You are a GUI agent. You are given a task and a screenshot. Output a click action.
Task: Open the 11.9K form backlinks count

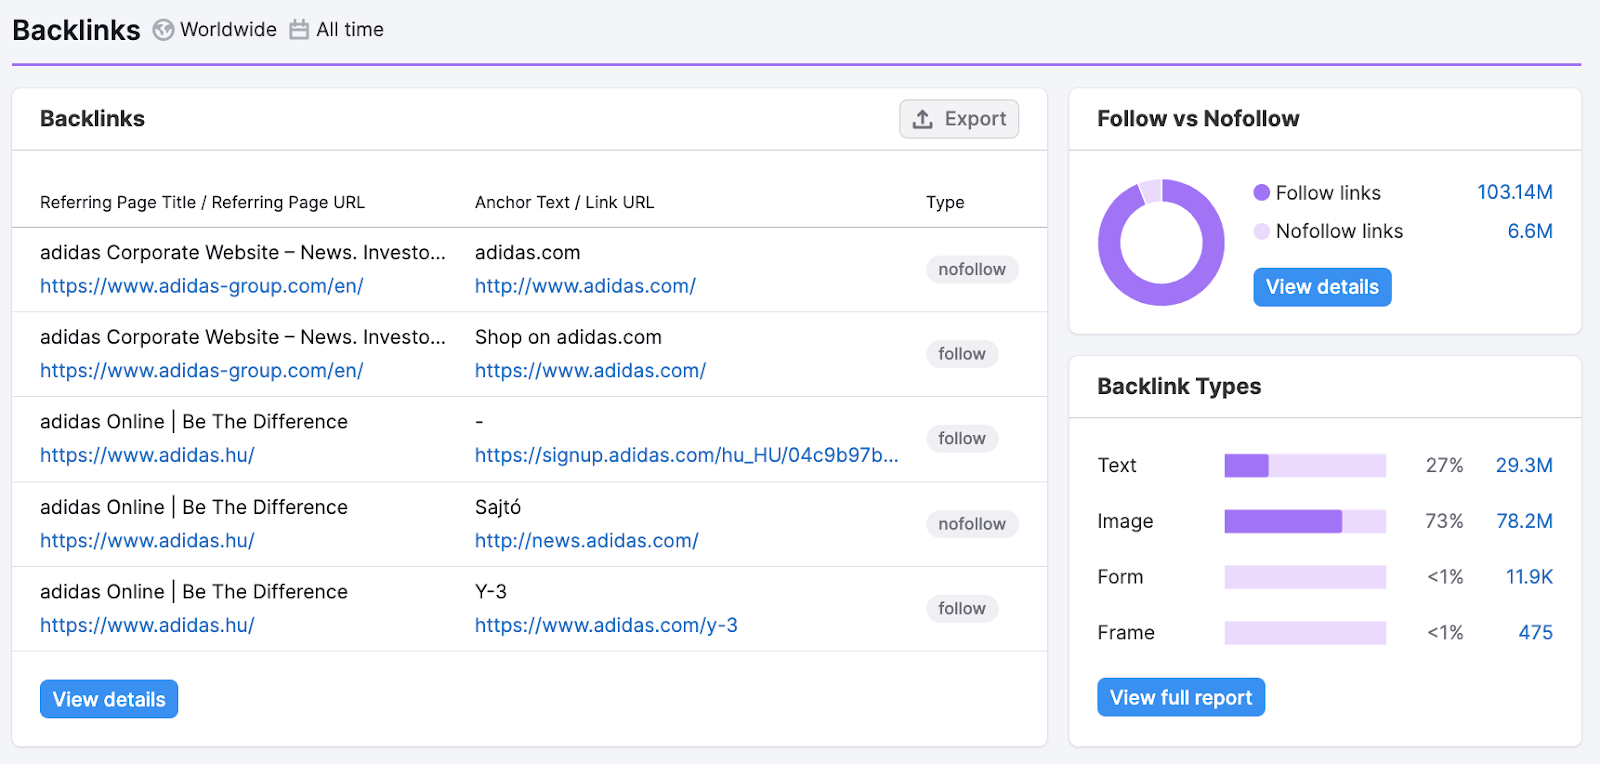click(1529, 577)
